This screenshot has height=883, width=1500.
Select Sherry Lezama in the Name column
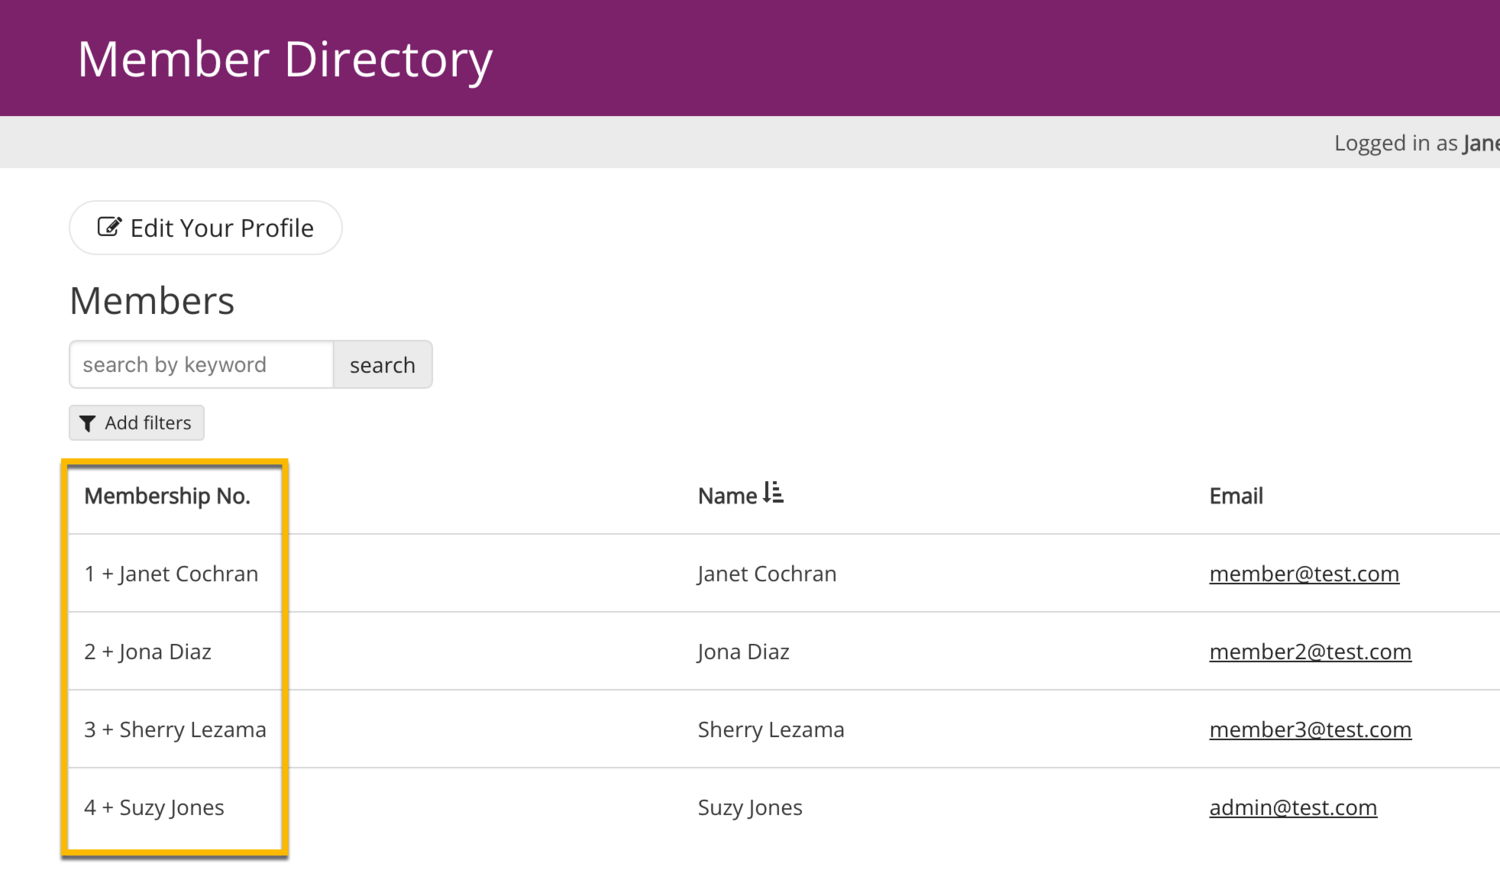(770, 730)
